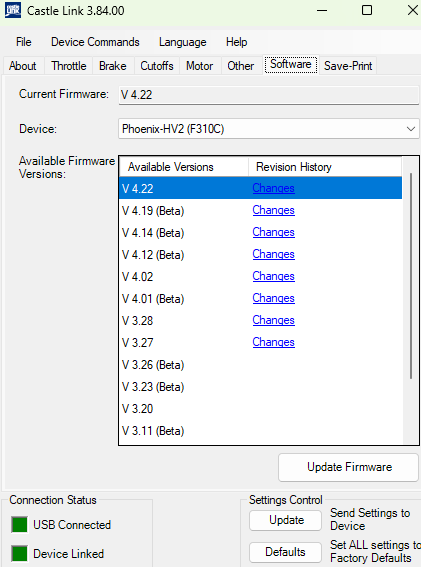Click the Update Firmware button
The height and width of the screenshot is (567, 421).
click(349, 467)
